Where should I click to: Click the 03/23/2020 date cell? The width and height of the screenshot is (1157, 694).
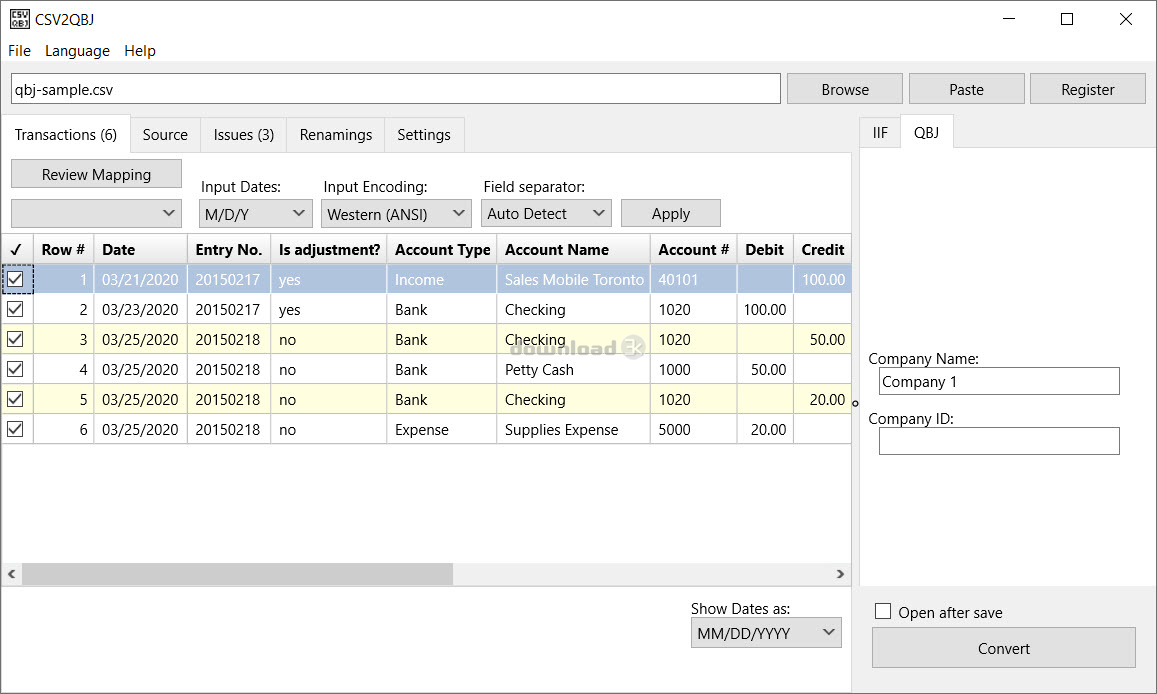pos(140,310)
